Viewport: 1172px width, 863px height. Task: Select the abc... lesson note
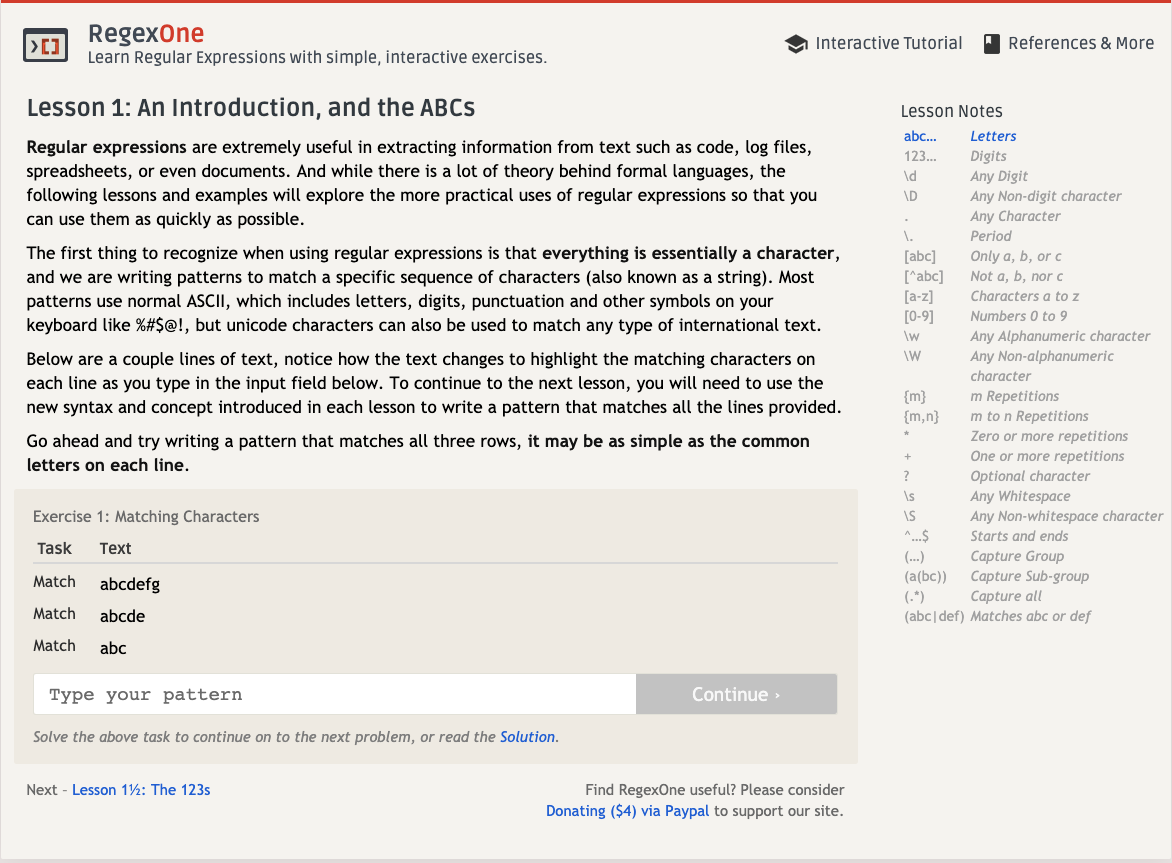pos(919,136)
